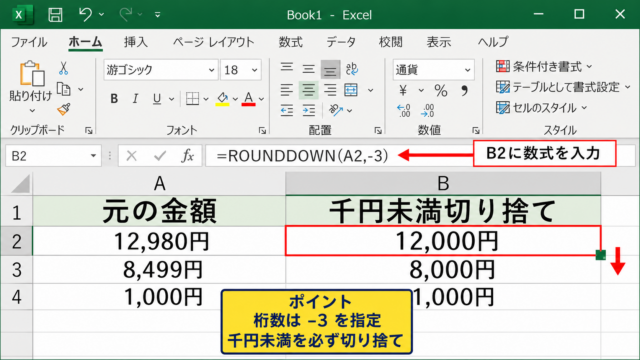
Task: Apply cell borders icon
Action: [192, 98]
